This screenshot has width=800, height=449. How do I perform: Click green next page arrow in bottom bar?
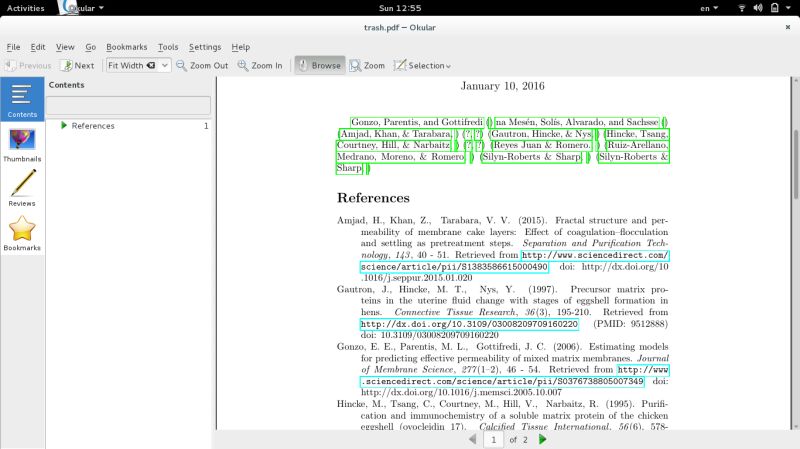point(542,439)
